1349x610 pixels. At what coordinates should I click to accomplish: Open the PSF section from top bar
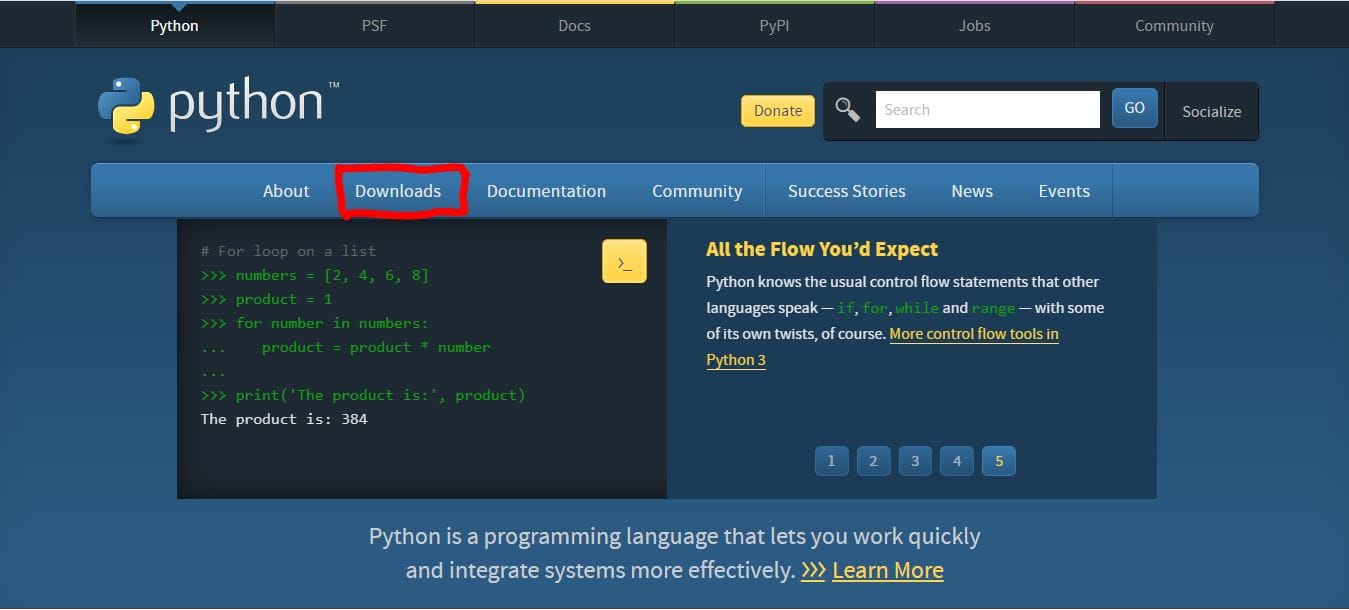coord(374,25)
